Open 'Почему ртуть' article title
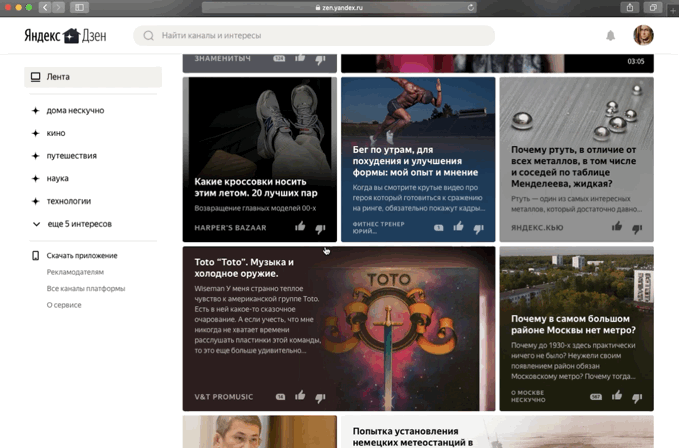Image resolution: width=679 pixels, height=448 pixels. click(x=573, y=167)
